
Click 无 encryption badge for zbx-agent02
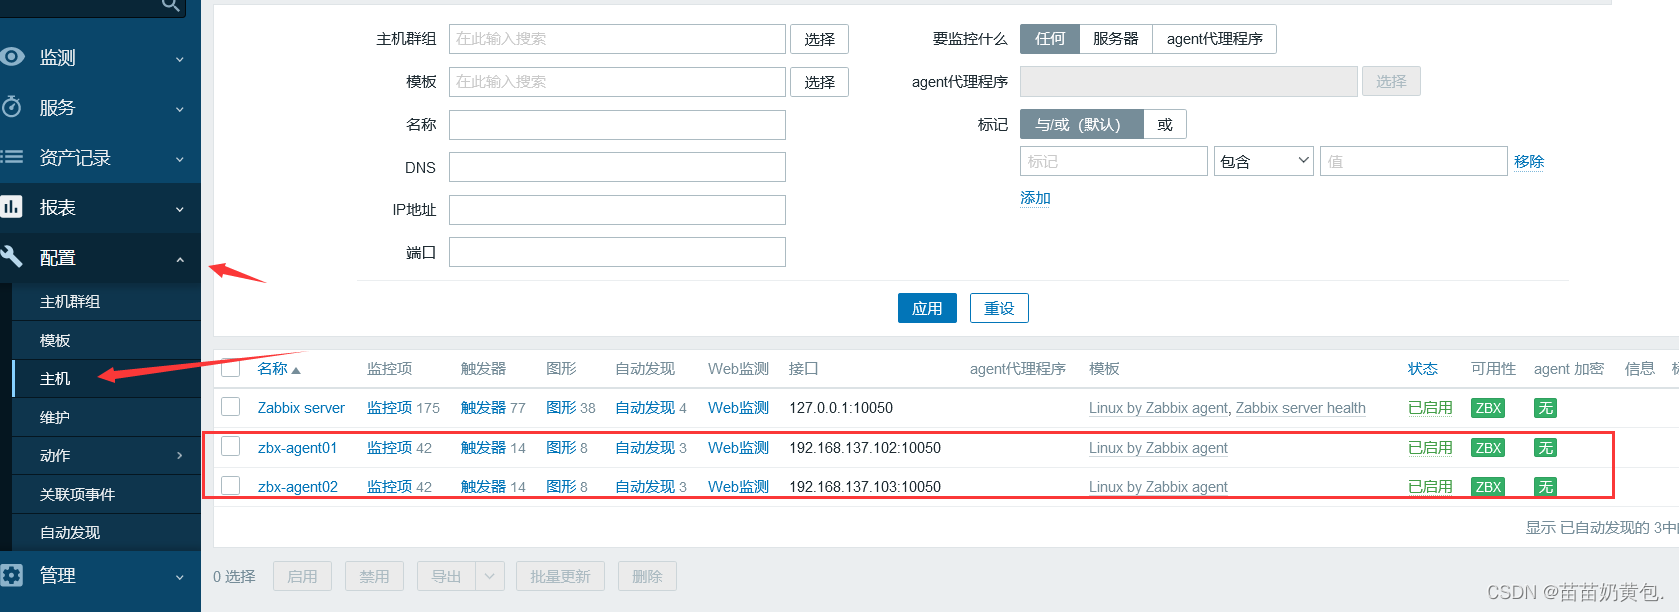tap(1545, 487)
